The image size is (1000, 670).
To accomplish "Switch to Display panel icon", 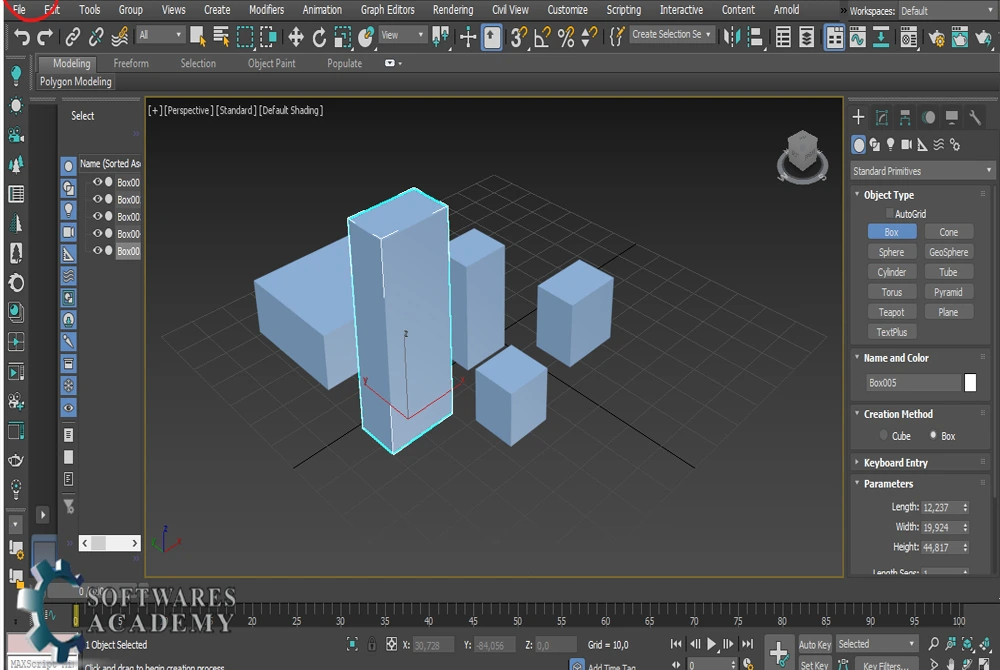I will tap(952, 117).
